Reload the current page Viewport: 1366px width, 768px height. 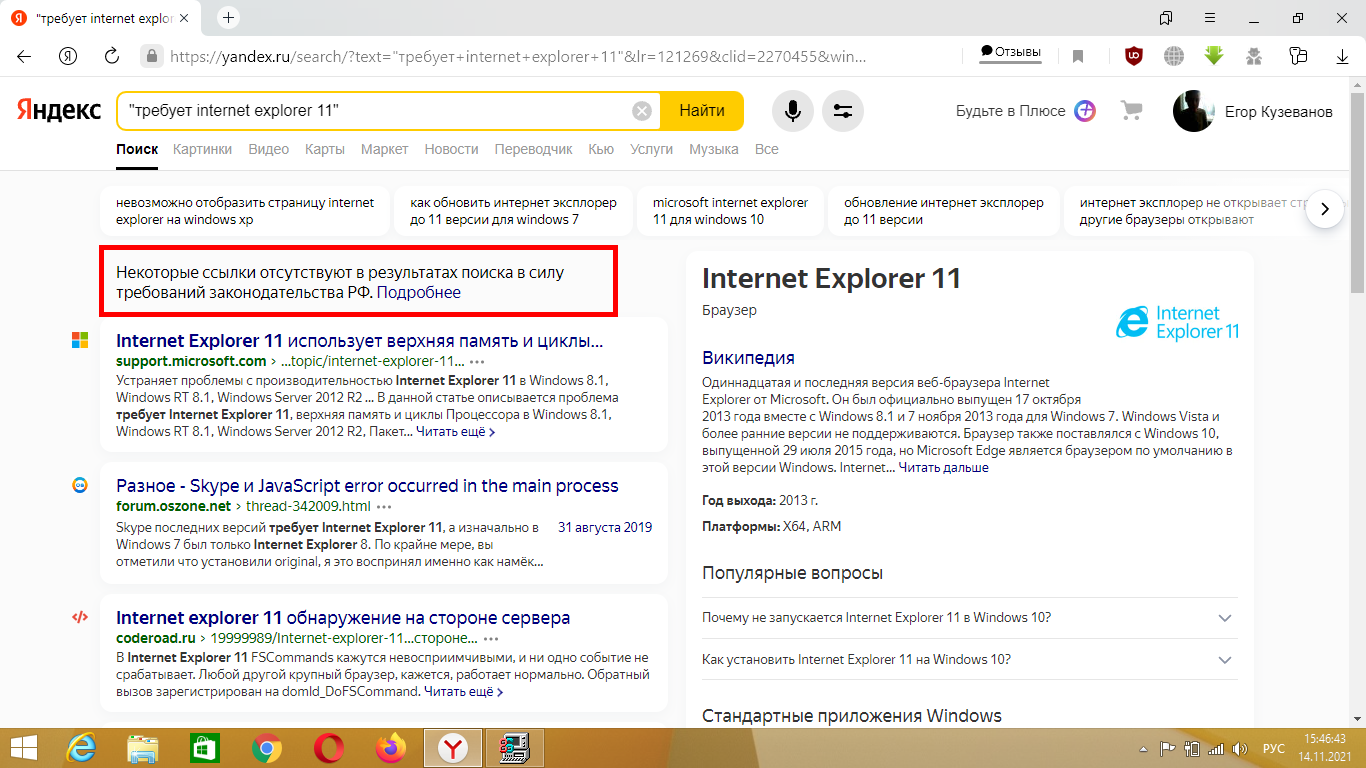click(x=112, y=56)
